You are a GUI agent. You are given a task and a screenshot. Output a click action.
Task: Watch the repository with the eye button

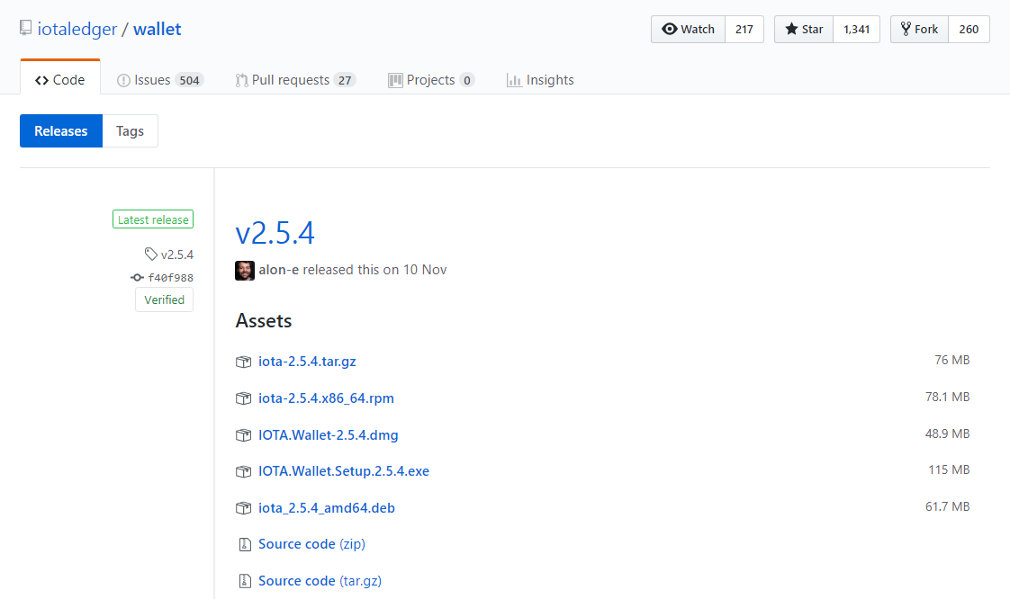click(x=688, y=29)
